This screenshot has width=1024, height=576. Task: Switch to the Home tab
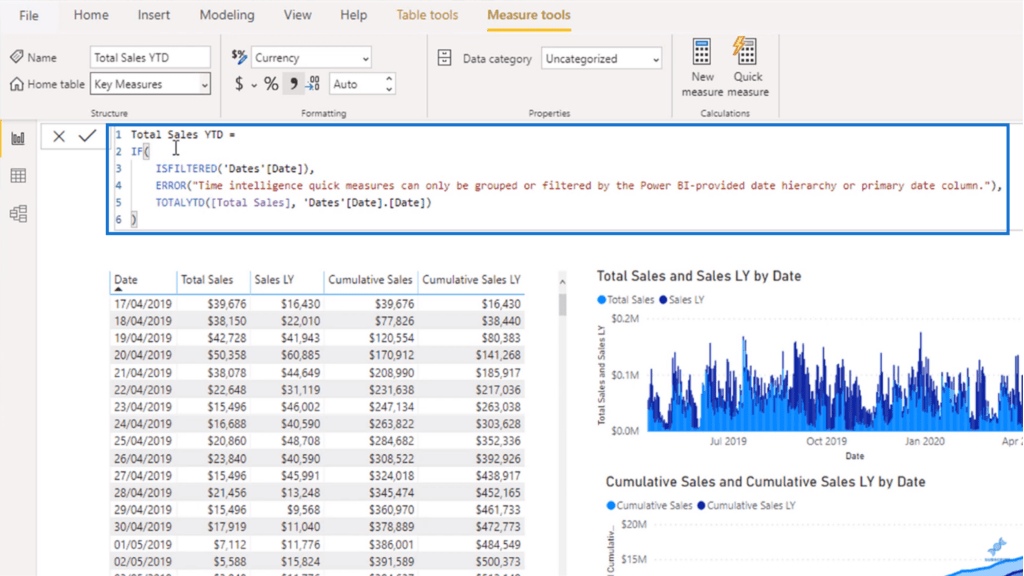pos(91,15)
